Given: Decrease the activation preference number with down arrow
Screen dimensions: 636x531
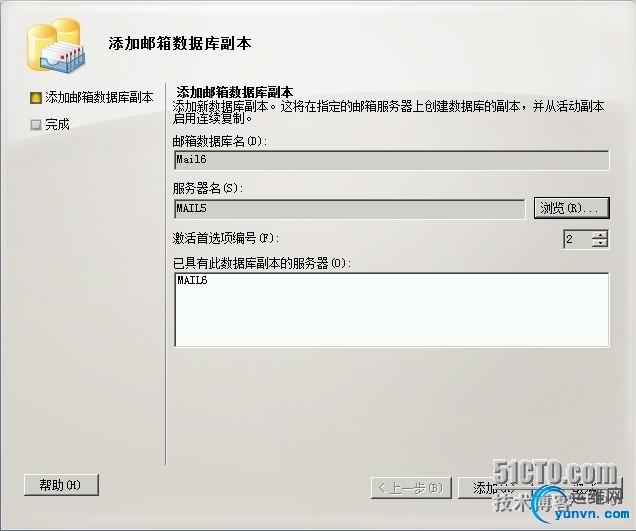Looking at the screenshot, I should [599, 243].
